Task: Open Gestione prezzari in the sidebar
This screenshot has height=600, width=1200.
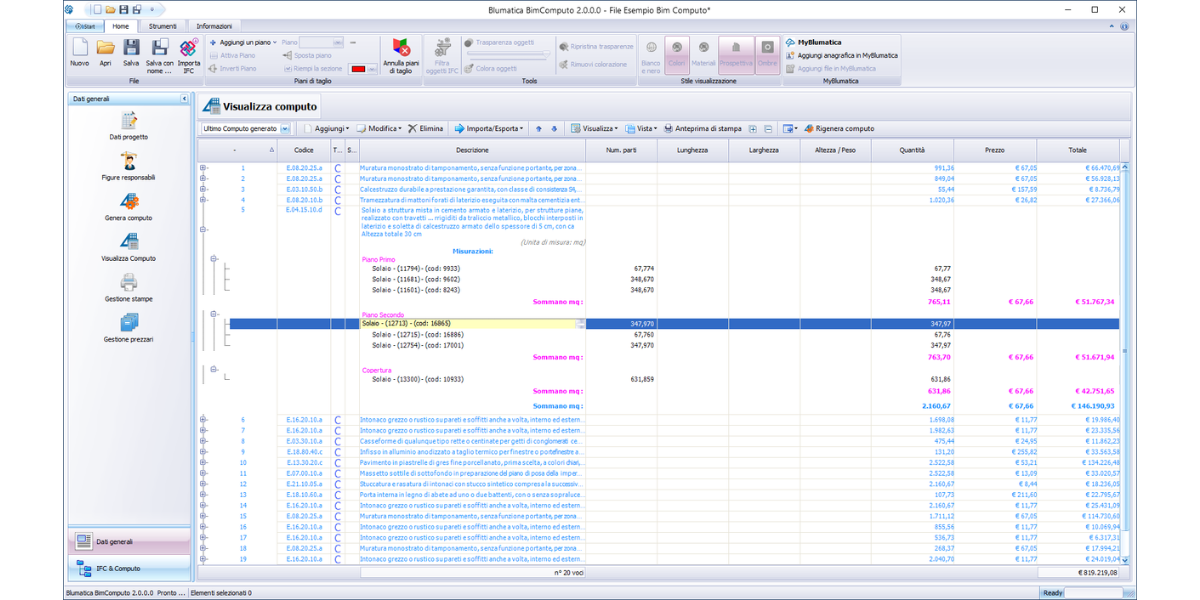Action: coord(128,326)
